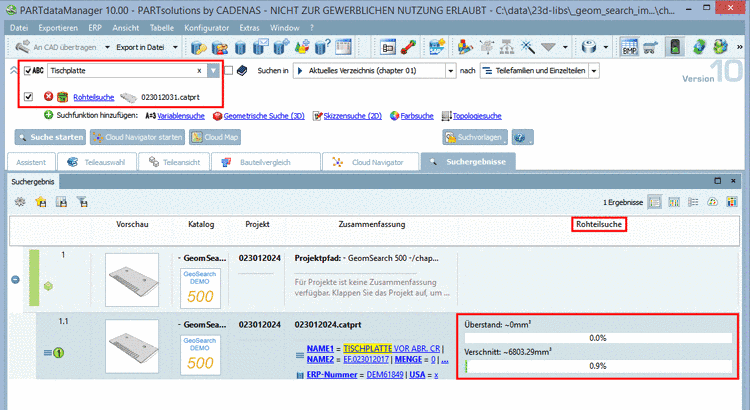Click the Cloud Map button
750x410 pixels.
click(x=215, y=137)
